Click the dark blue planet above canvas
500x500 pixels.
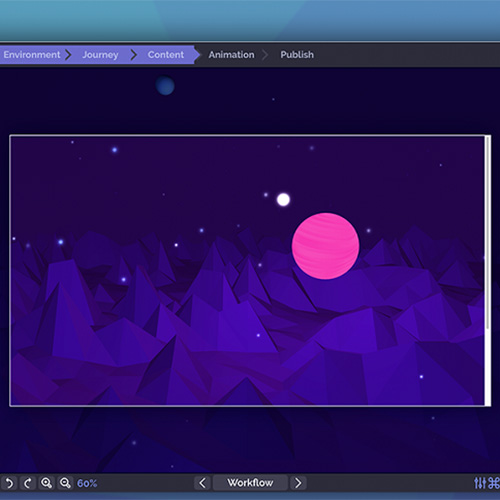coord(165,86)
